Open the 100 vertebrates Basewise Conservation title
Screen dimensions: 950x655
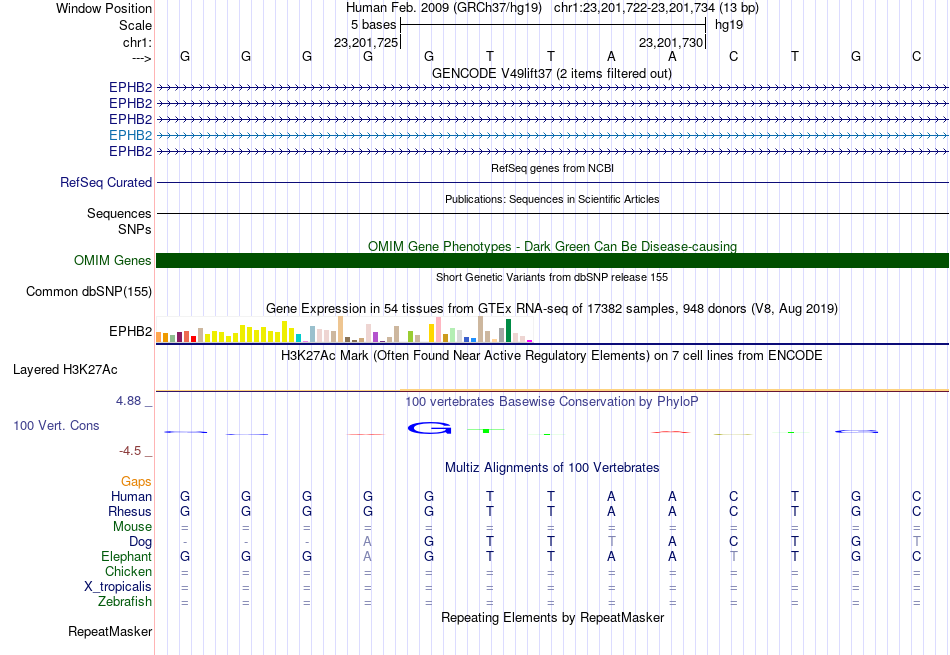552,402
